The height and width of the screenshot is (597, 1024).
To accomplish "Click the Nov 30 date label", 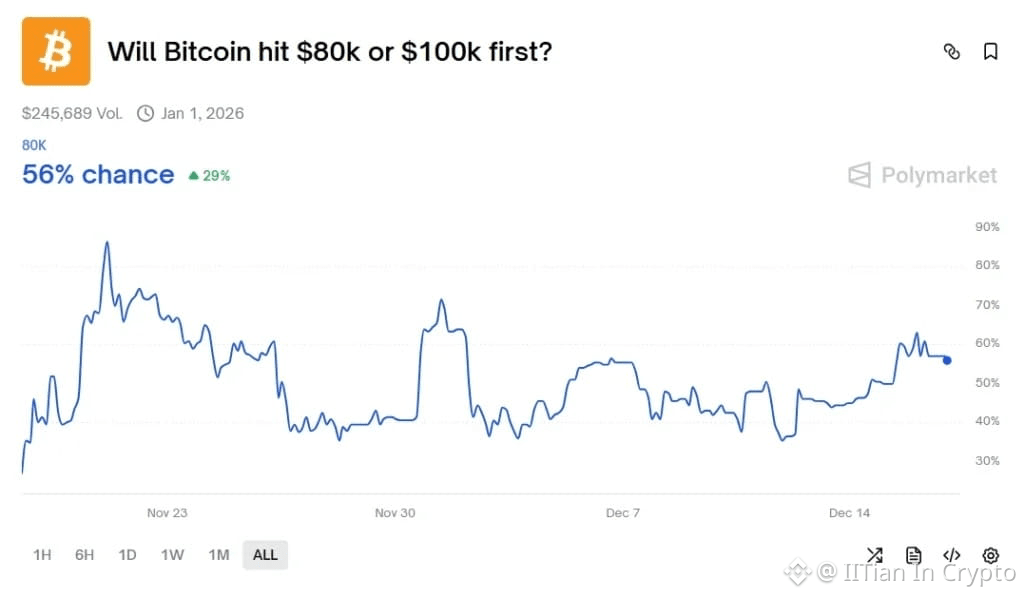I will pyautogui.click(x=395, y=513).
